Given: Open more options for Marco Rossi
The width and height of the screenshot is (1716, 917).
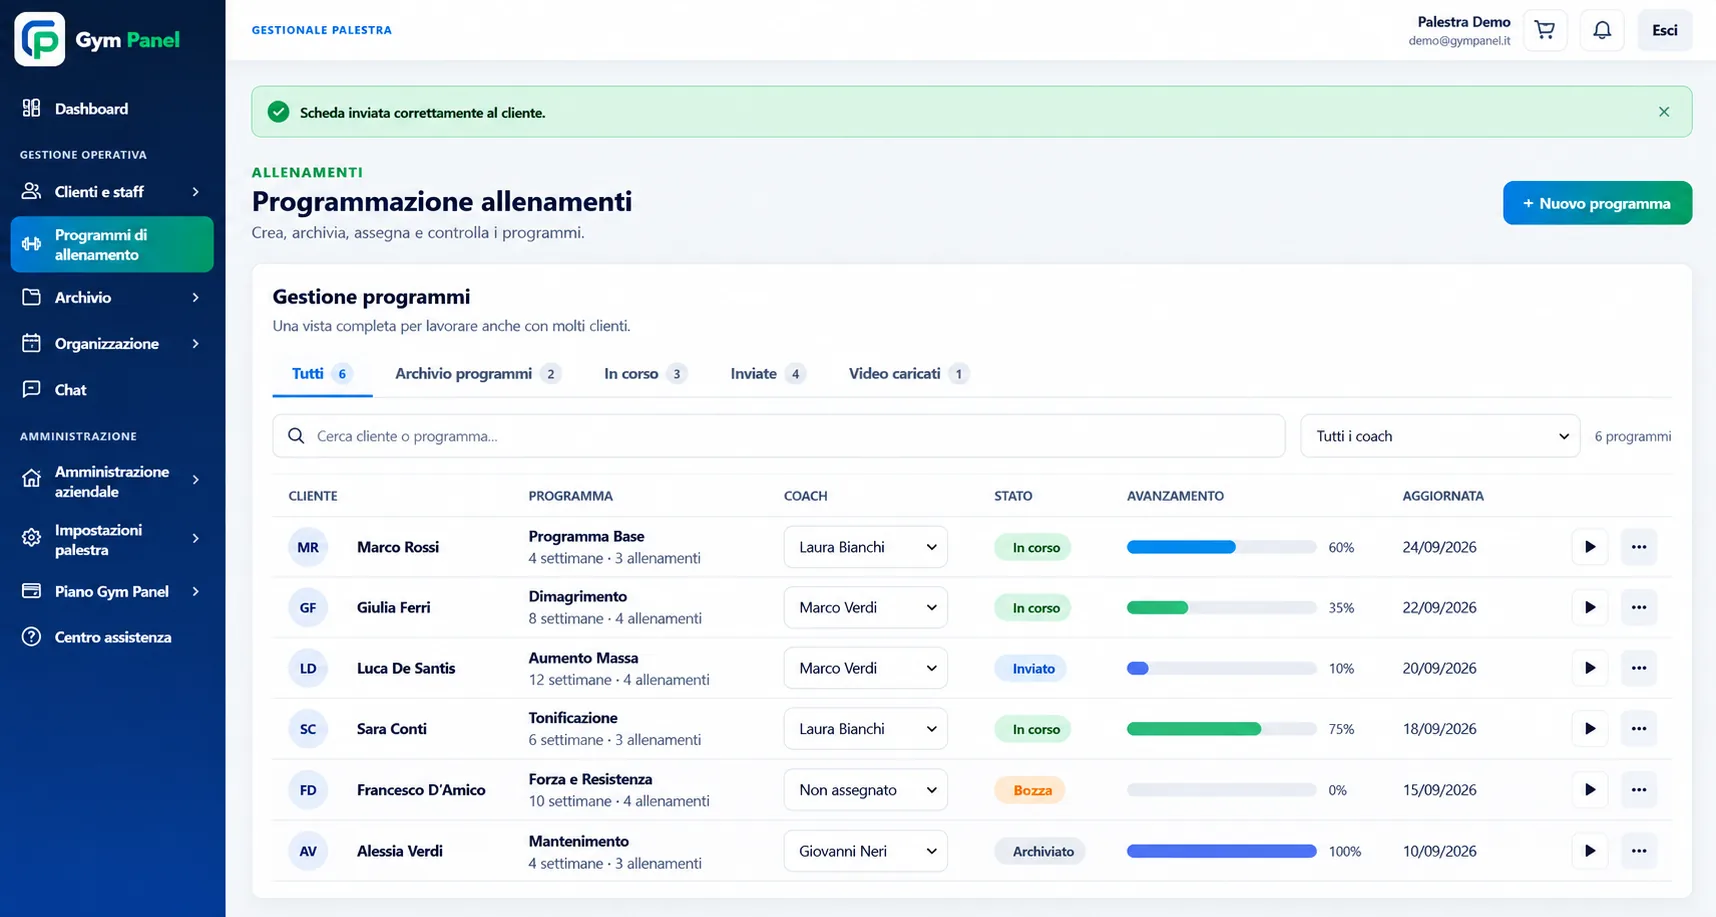Looking at the screenshot, I should (x=1639, y=547).
